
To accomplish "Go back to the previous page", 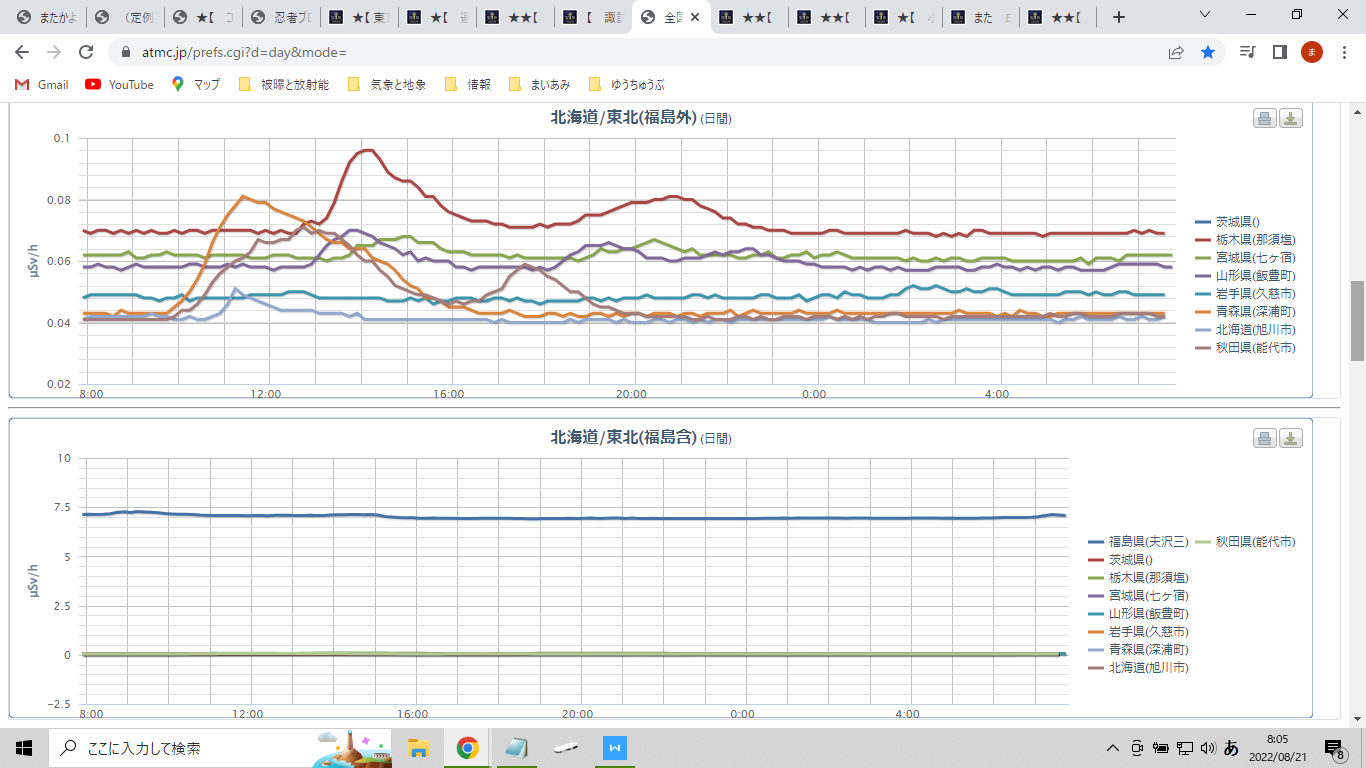I will coord(22,52).
